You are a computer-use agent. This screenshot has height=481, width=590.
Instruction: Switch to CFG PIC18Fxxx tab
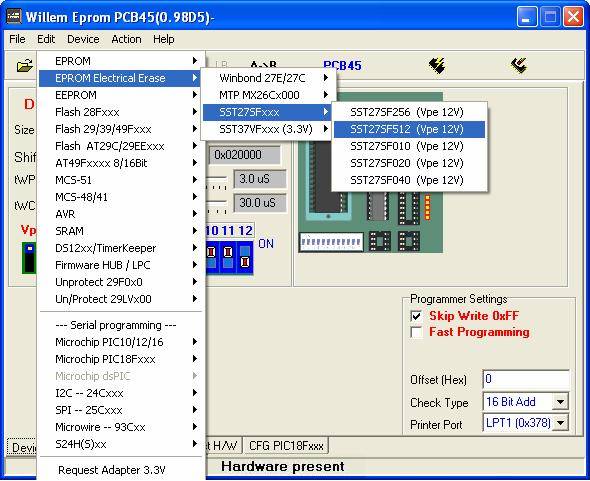[x=286, y=446]
